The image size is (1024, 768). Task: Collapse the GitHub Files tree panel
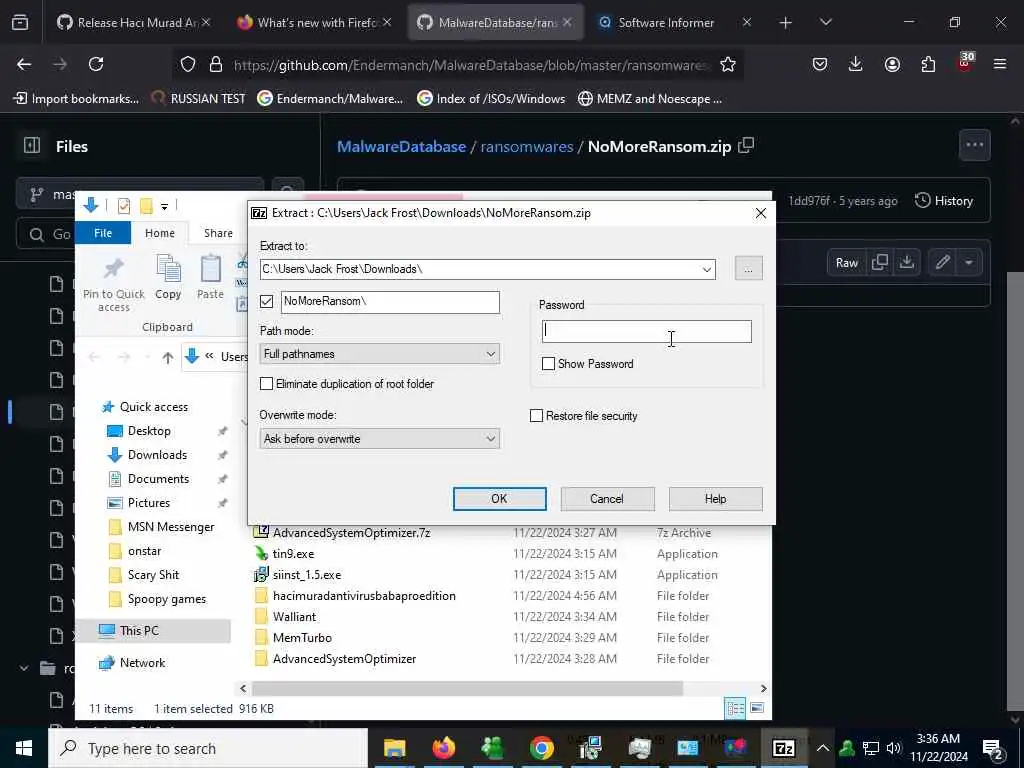31,146
